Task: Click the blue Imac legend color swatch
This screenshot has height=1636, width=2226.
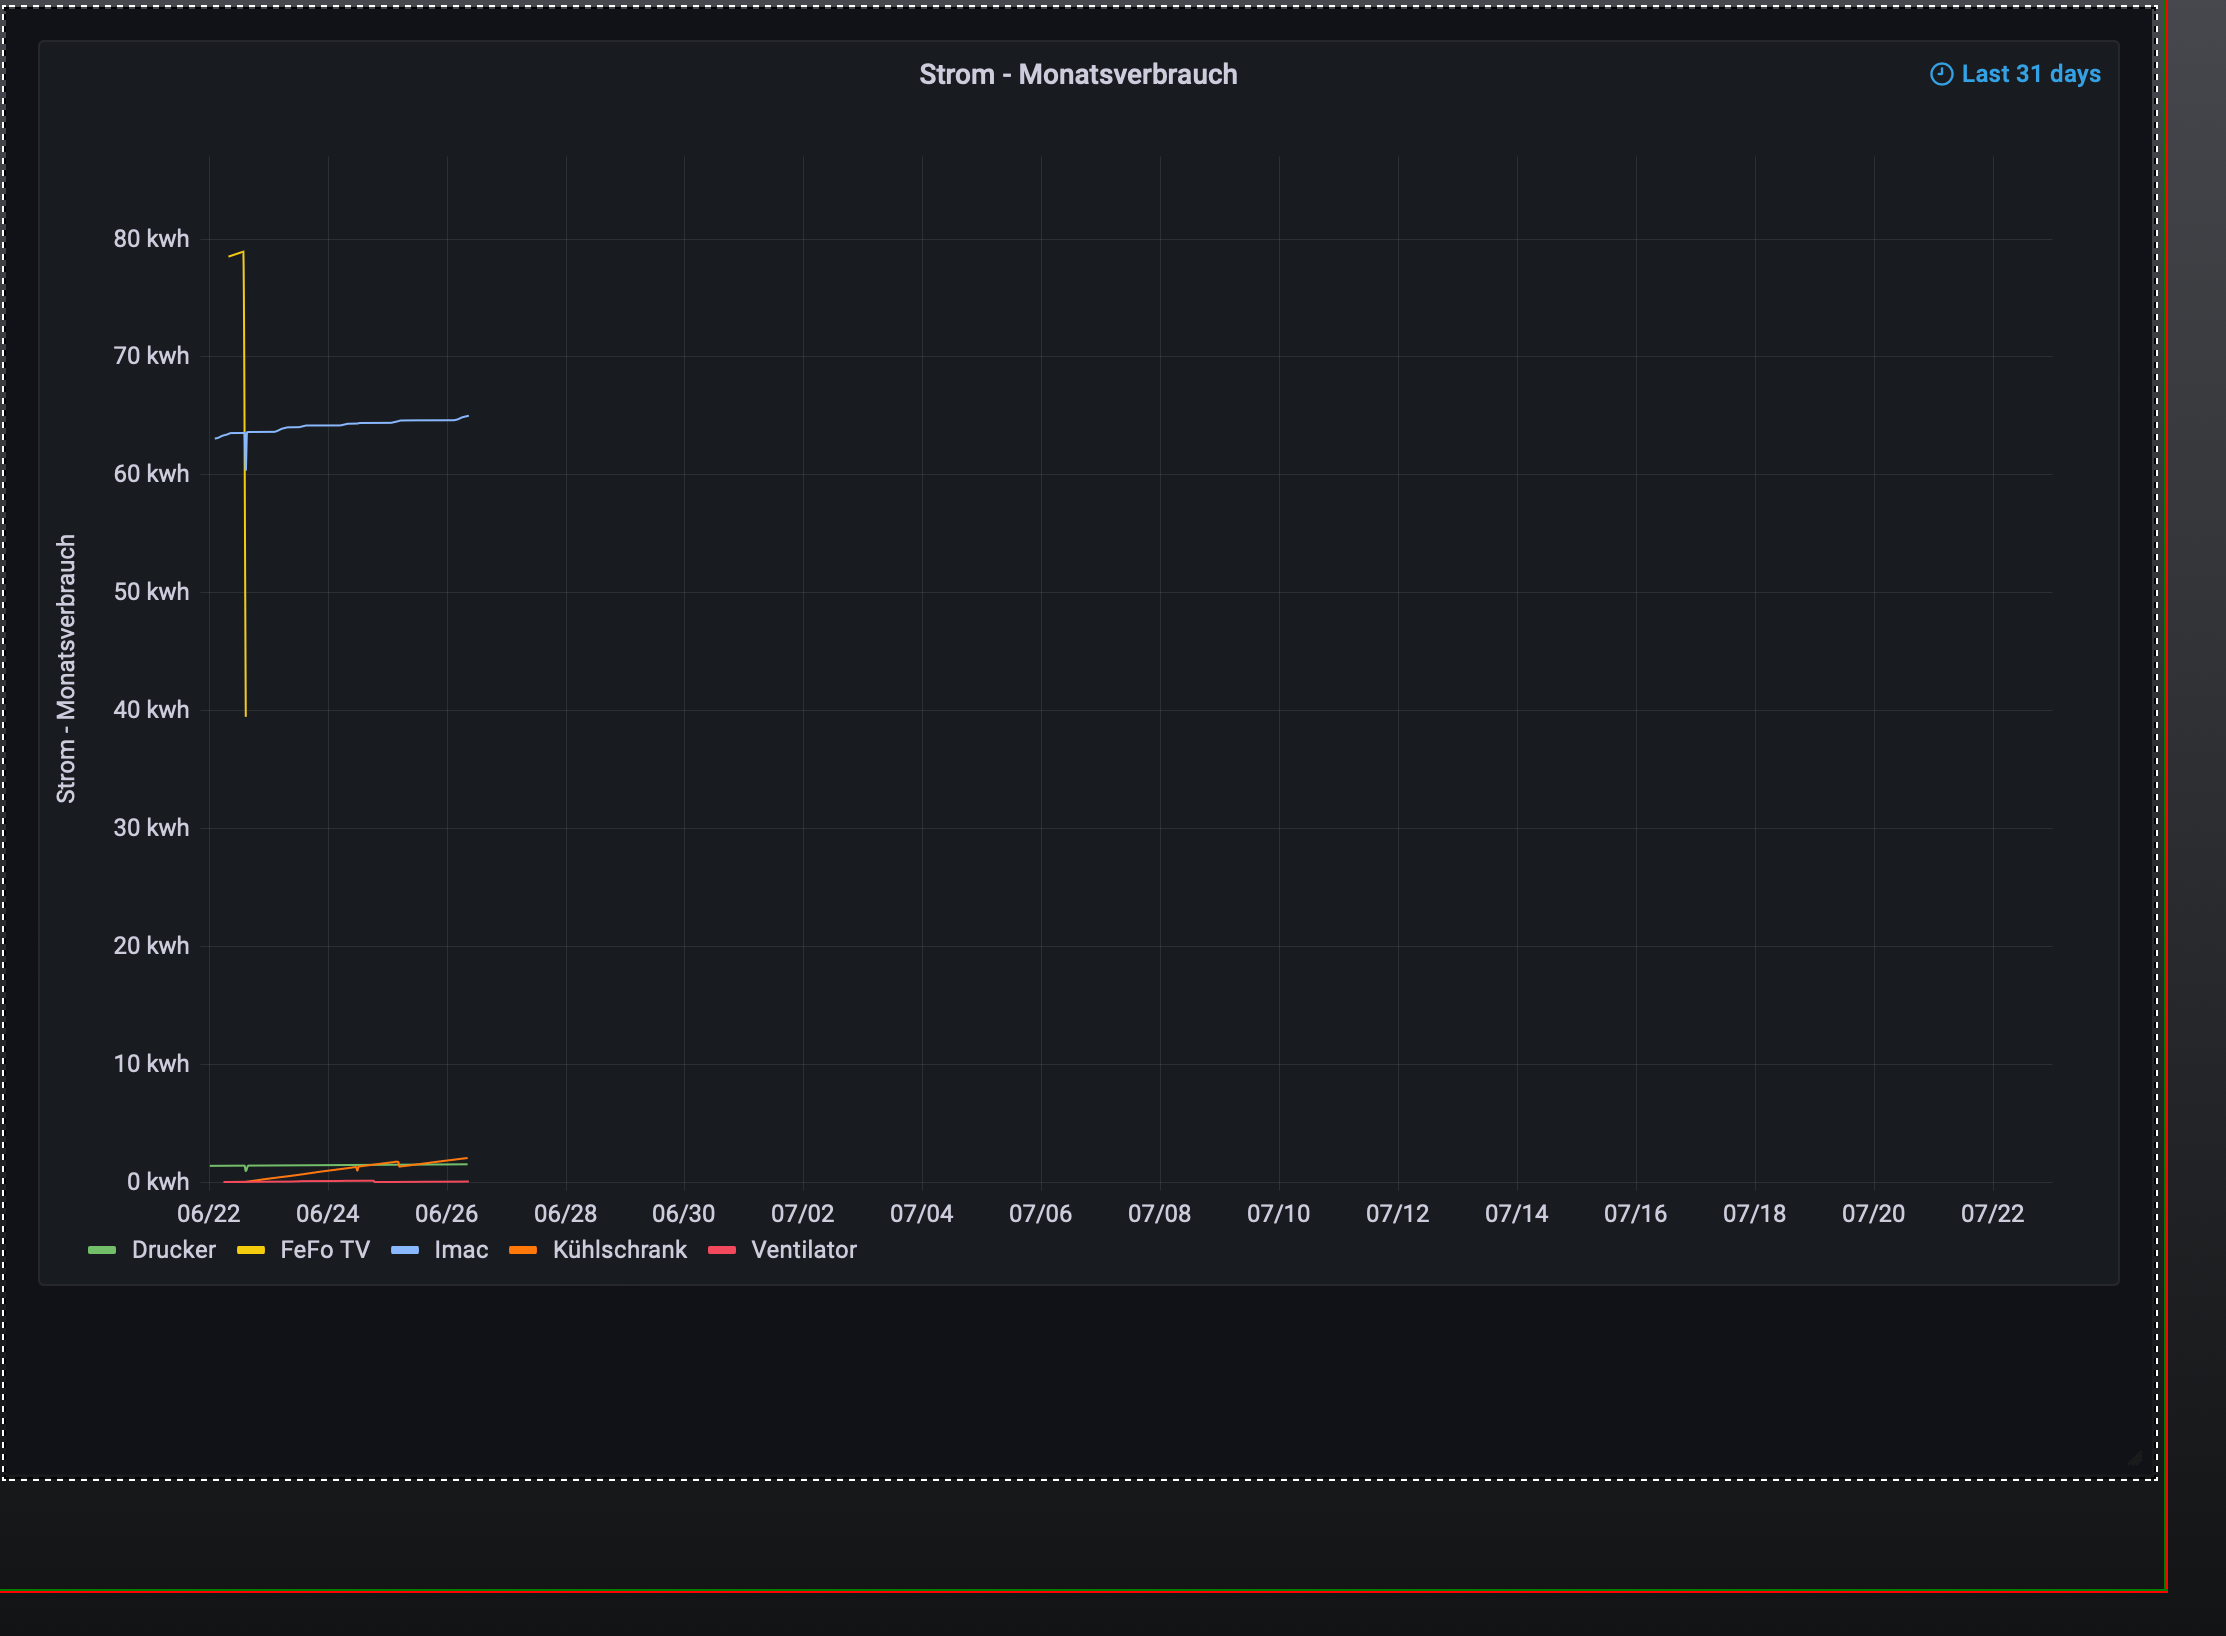Action: pos(404,1250)
